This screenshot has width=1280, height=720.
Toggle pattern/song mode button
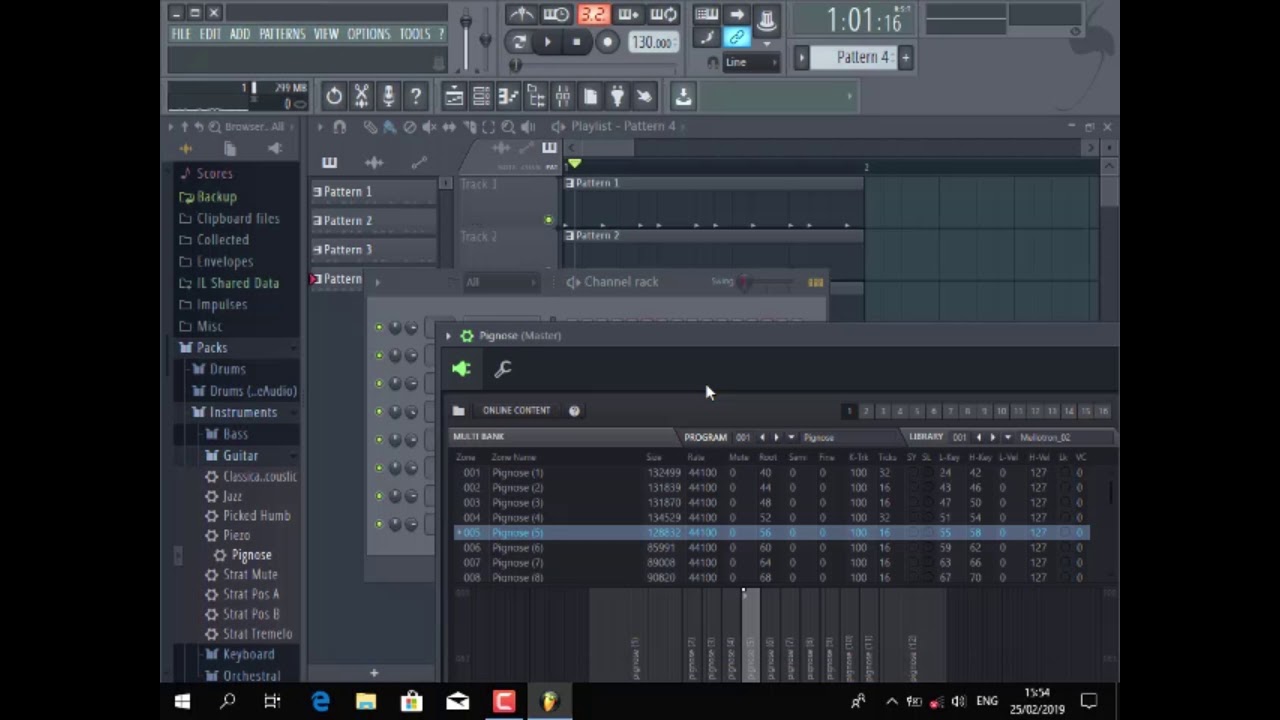point(518,42)
